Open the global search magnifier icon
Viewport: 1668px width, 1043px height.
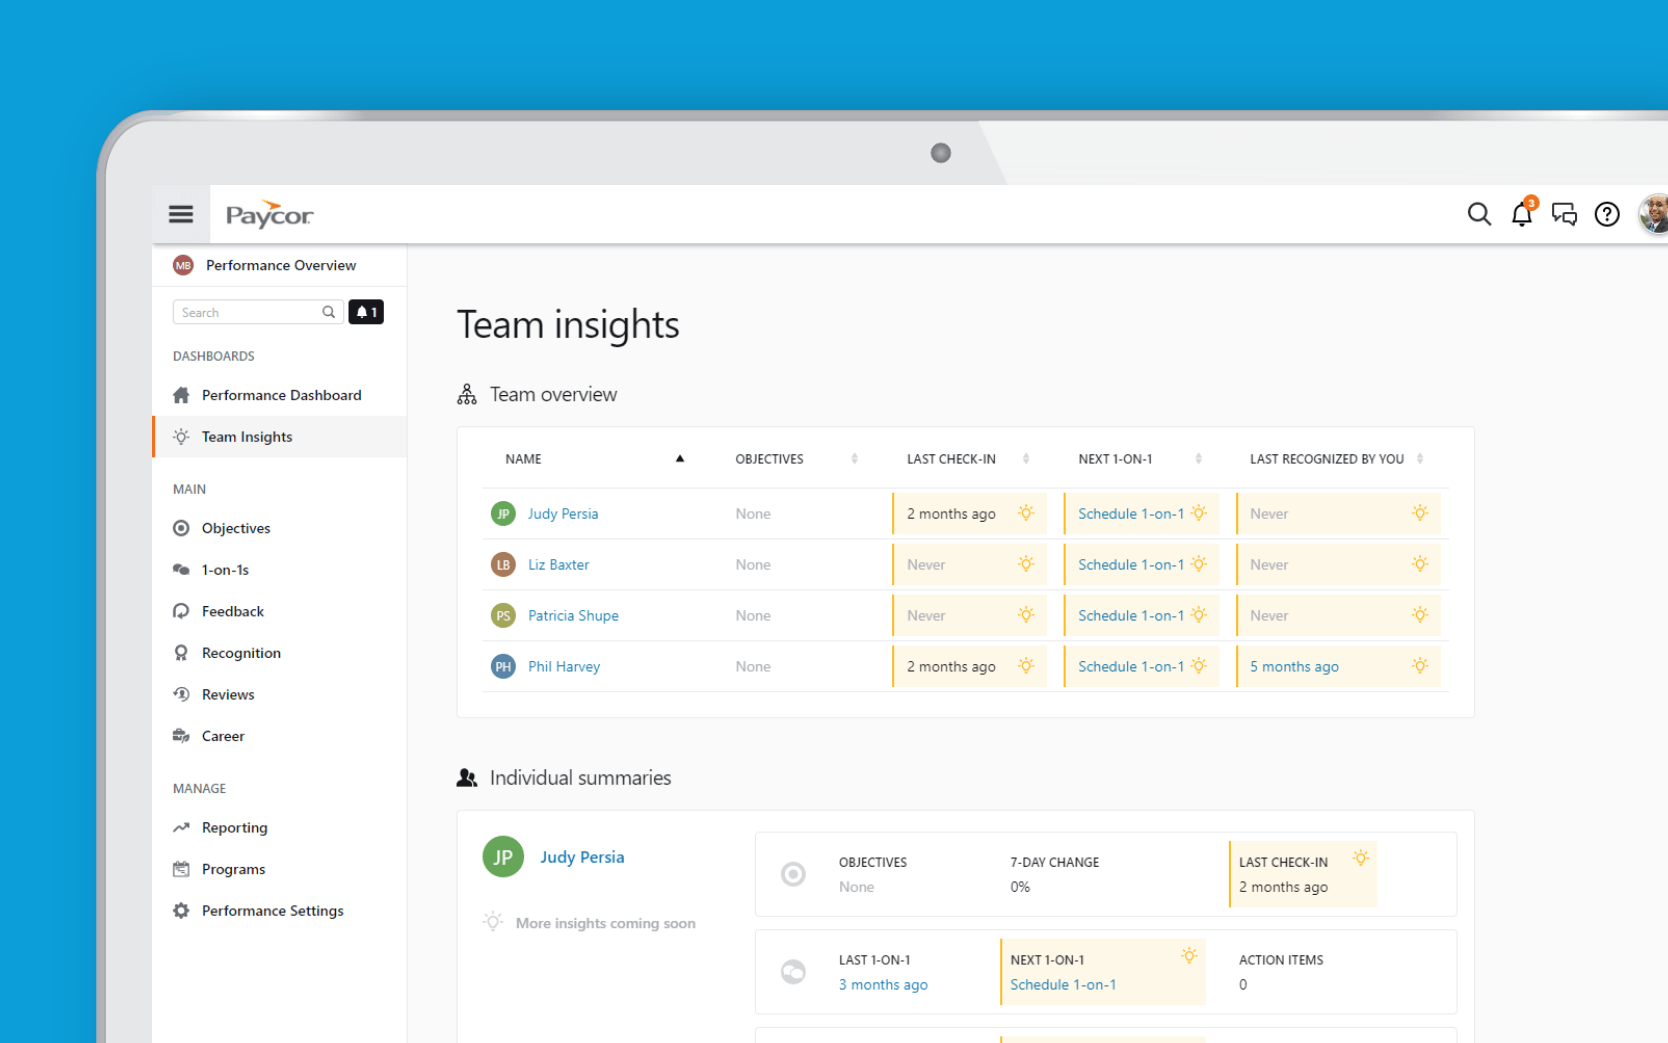coord(1479,214)
